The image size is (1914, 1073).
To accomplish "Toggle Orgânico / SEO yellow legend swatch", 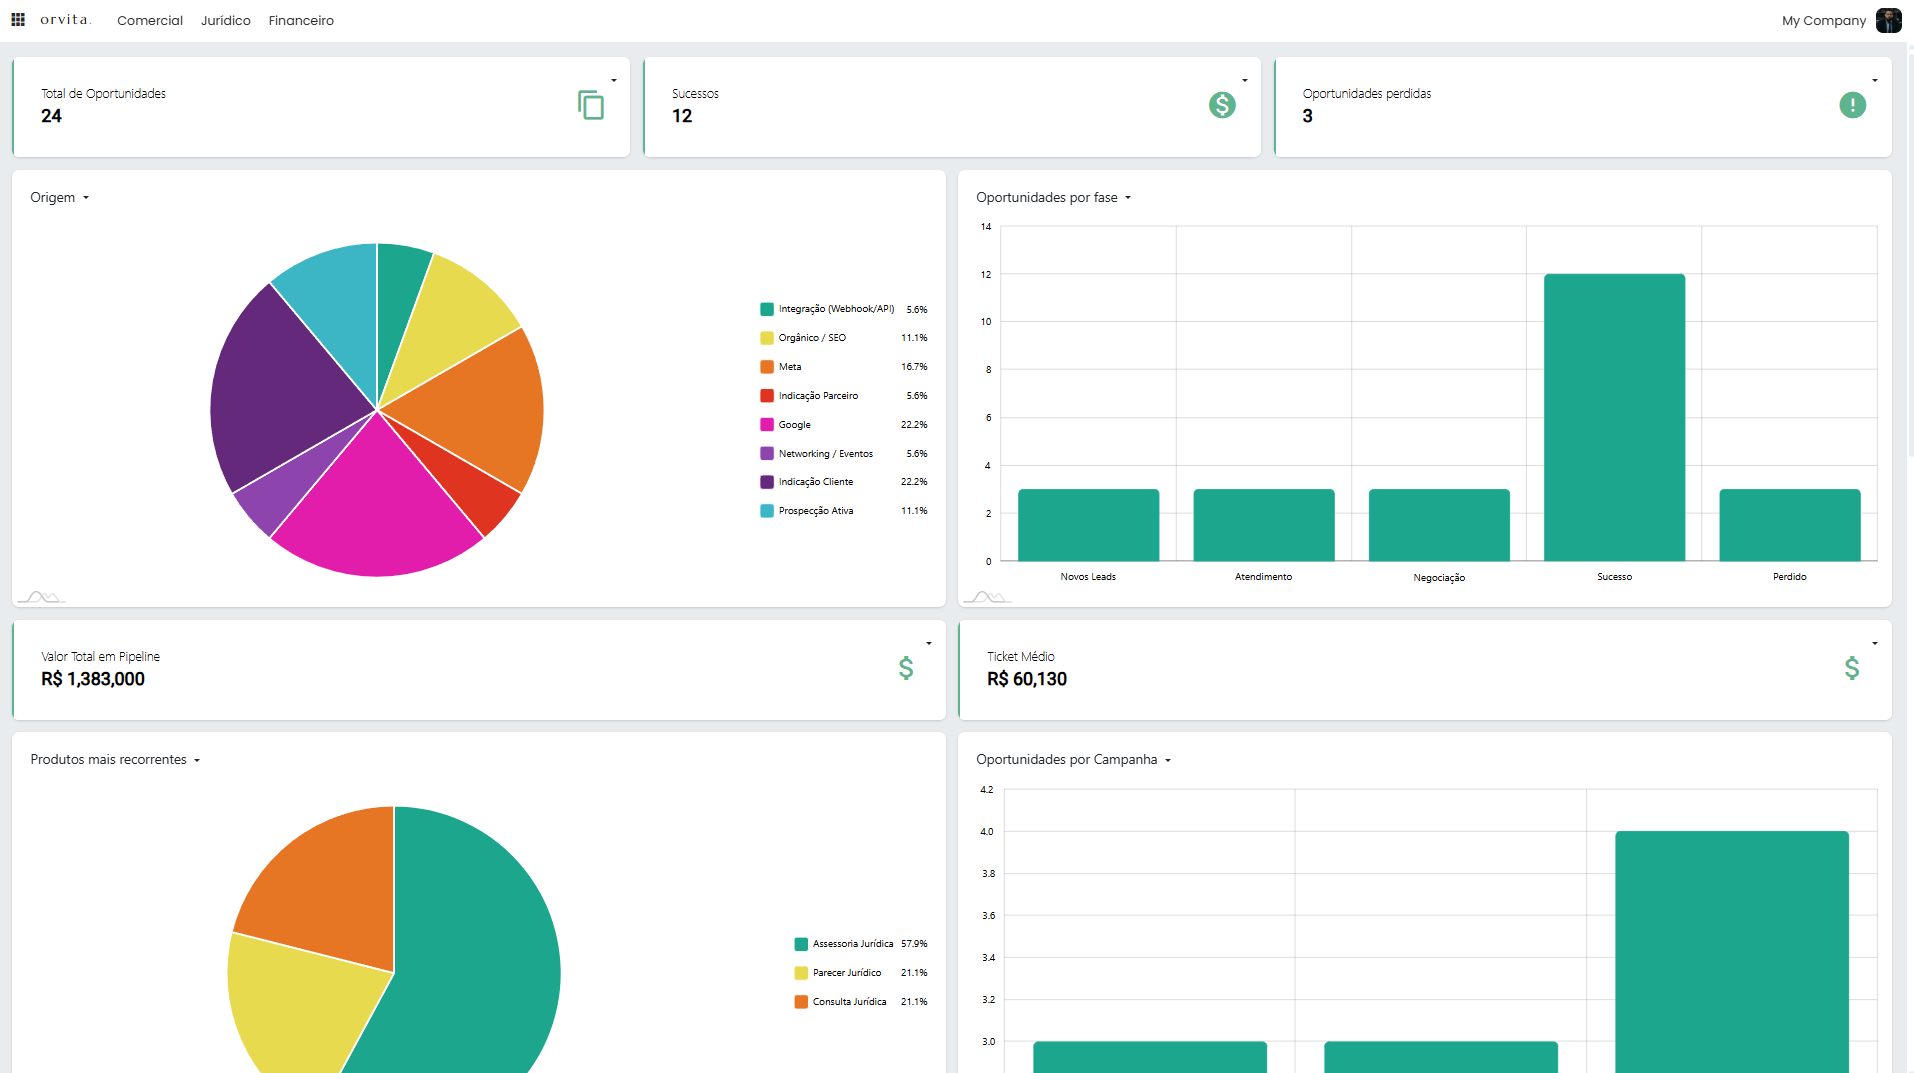I will pyautogui.click(x=767, y=338).
